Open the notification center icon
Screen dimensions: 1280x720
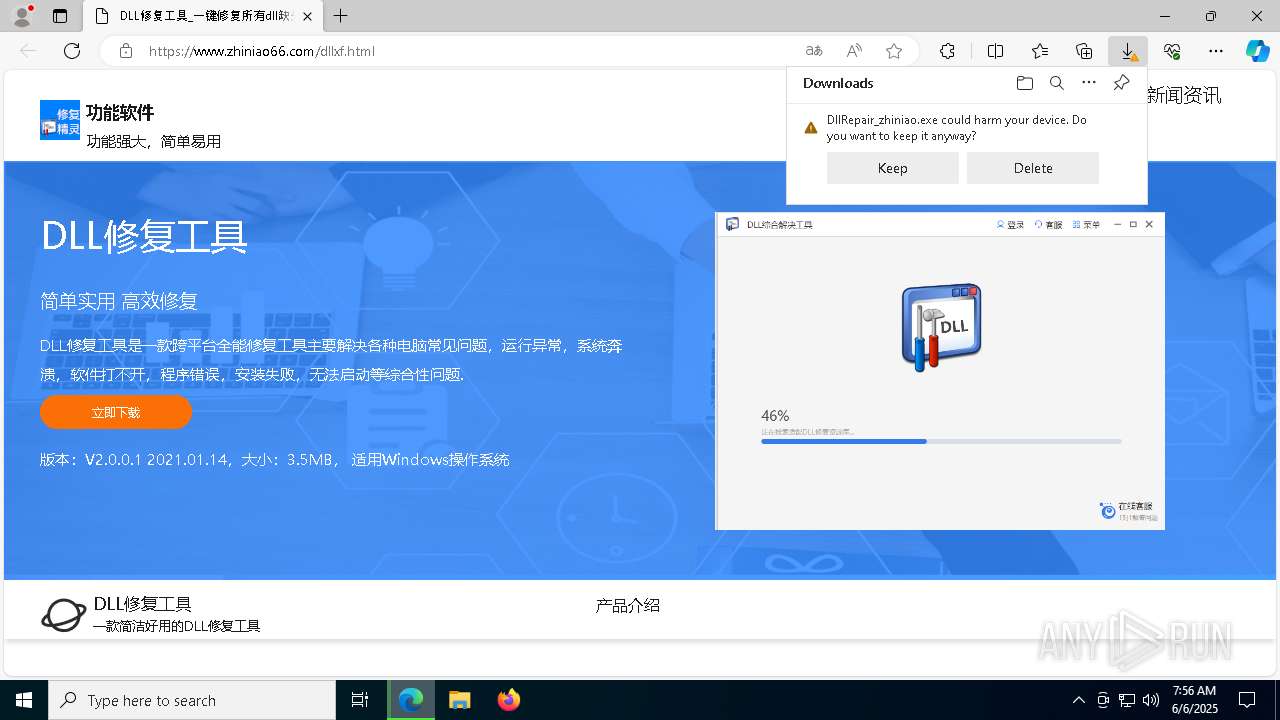(1247, 700)
